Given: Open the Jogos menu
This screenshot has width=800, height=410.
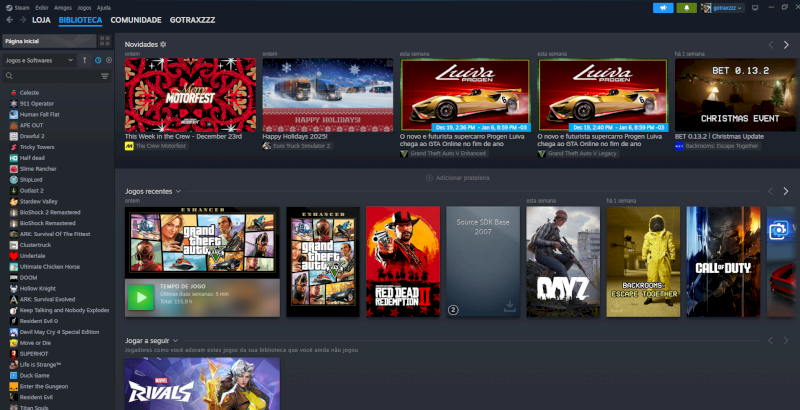Looking at the screenshot, I should point(84,8).
